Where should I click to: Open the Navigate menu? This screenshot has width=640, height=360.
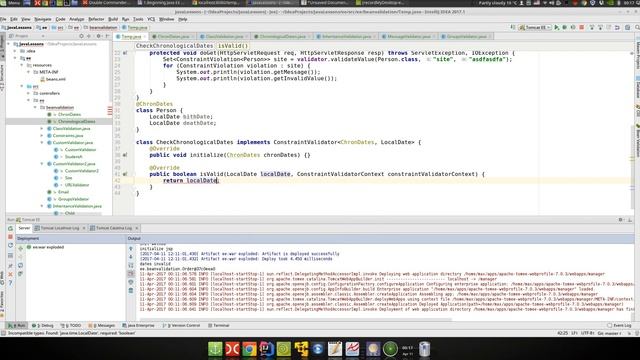click(x=42, y=19)
